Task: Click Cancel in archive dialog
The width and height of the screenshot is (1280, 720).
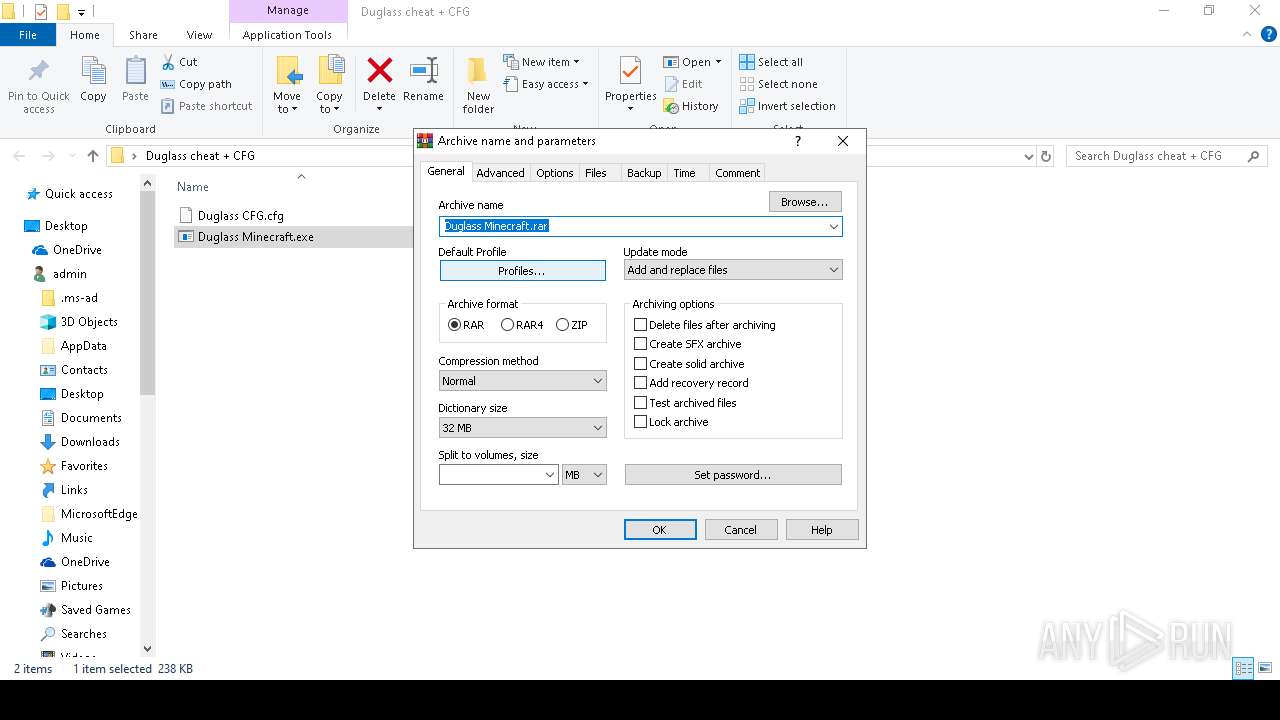Action: pos(741,530)
